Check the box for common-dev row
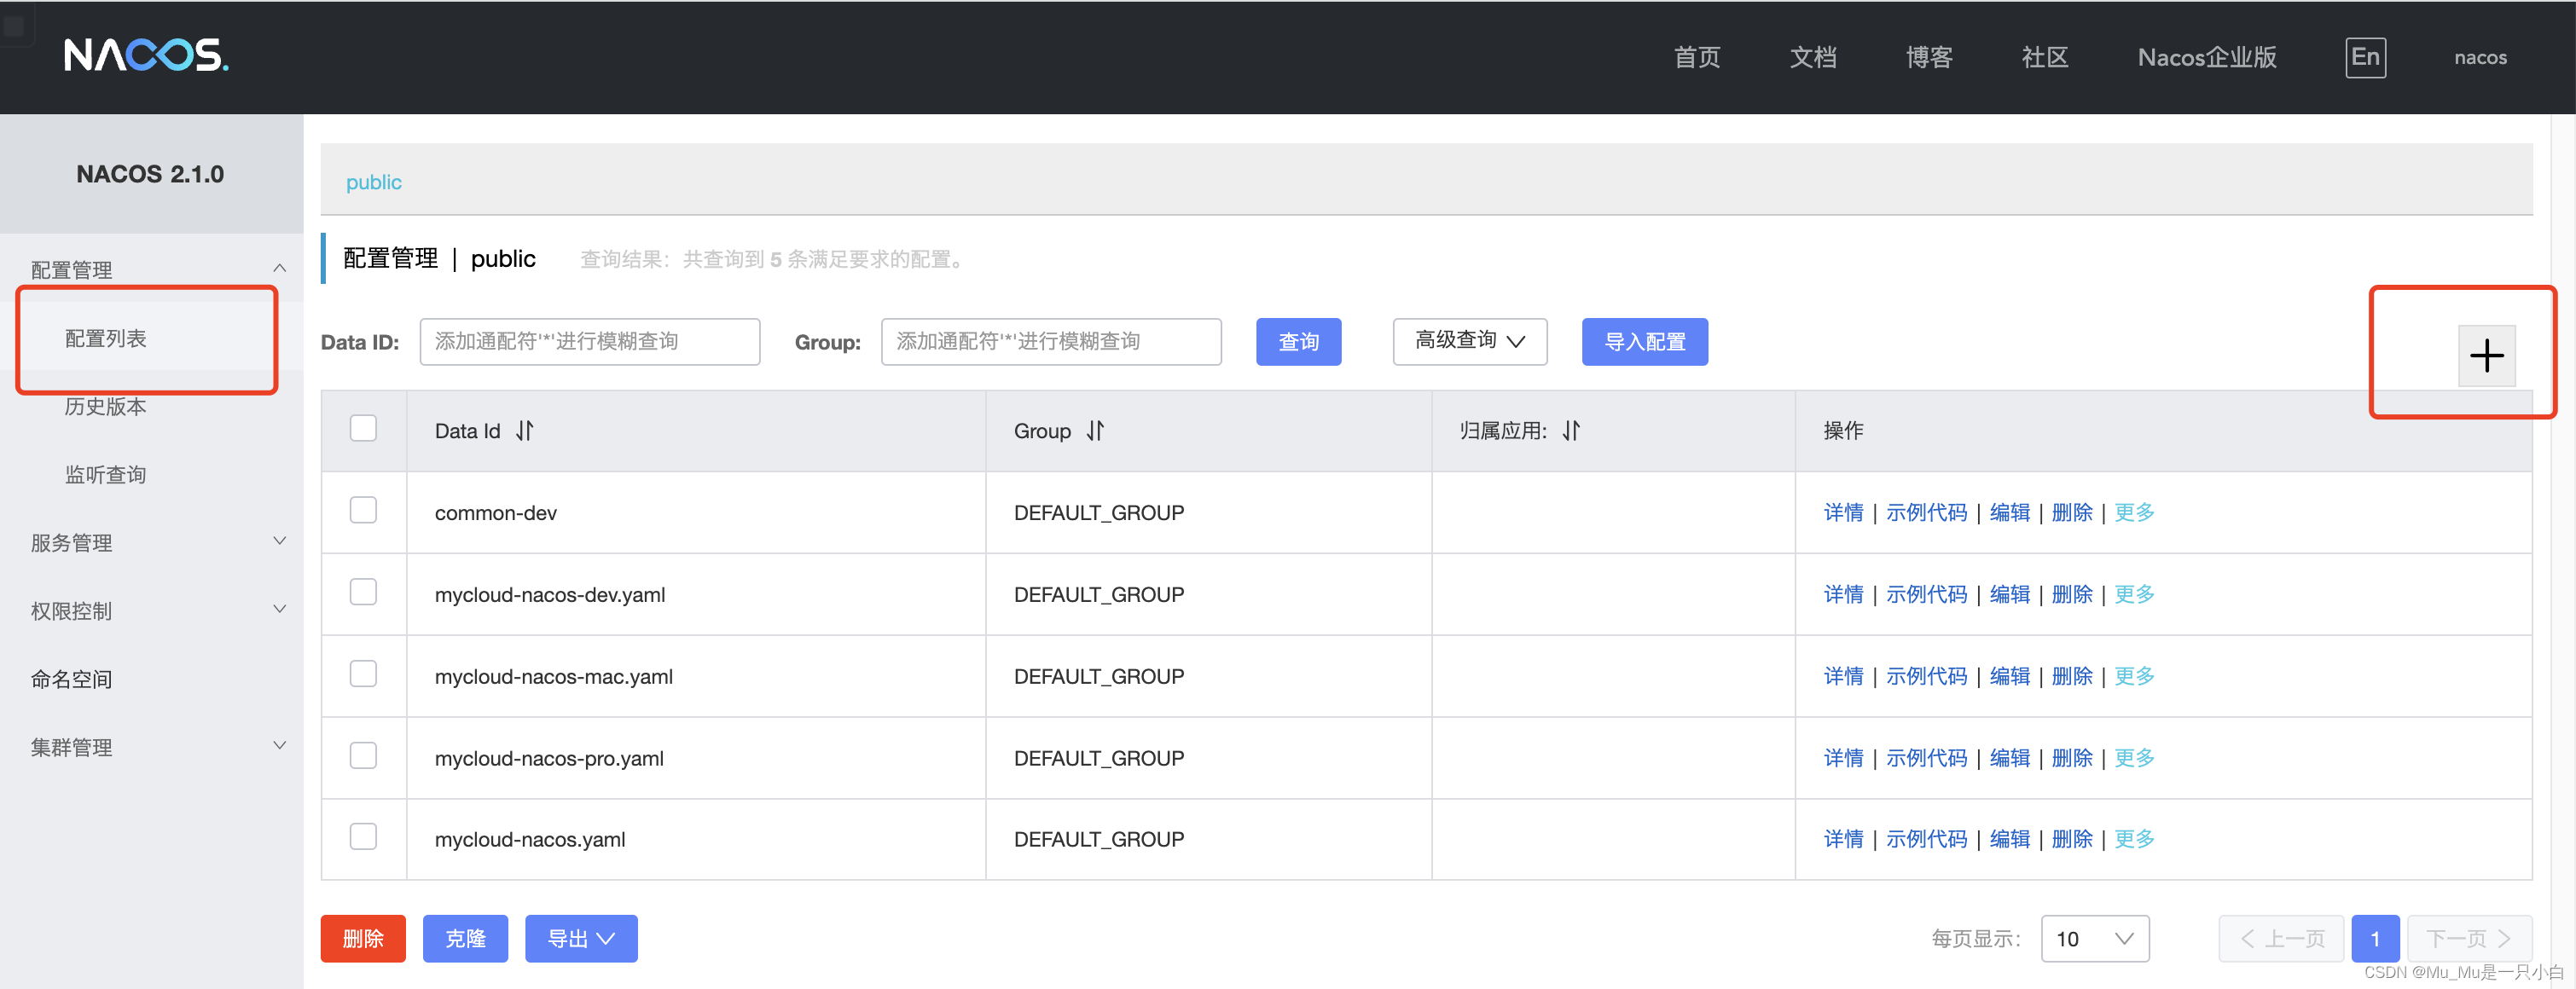The width and height of the screenshot is (2576, 989). pos(363,510)
